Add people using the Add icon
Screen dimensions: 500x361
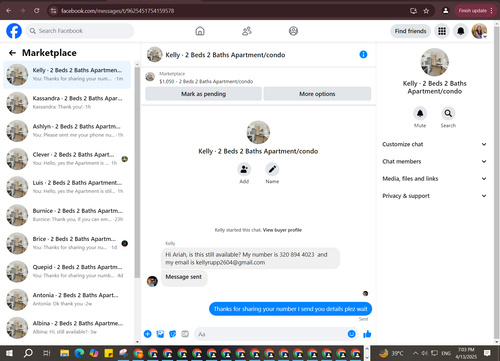[x=244, y=169]
